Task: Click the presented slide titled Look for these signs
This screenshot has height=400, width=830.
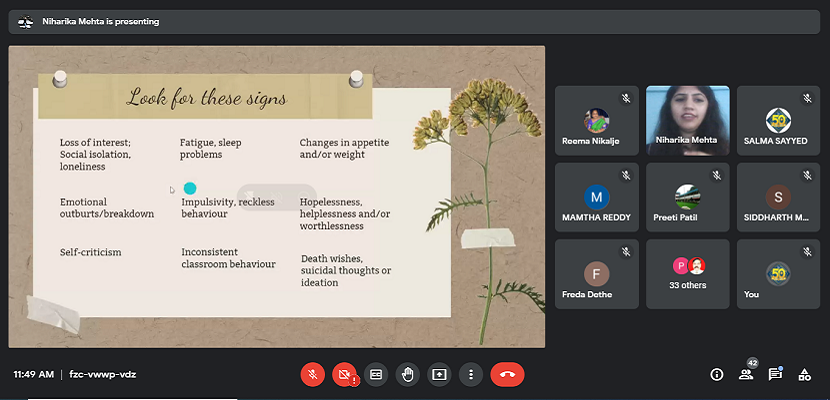Action: [277, 196]
